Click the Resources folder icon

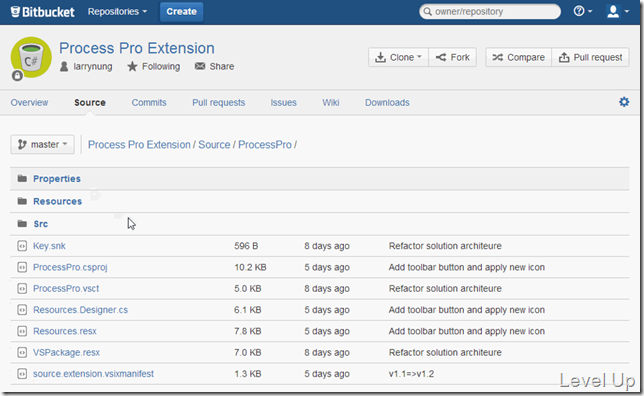[22, 201]
